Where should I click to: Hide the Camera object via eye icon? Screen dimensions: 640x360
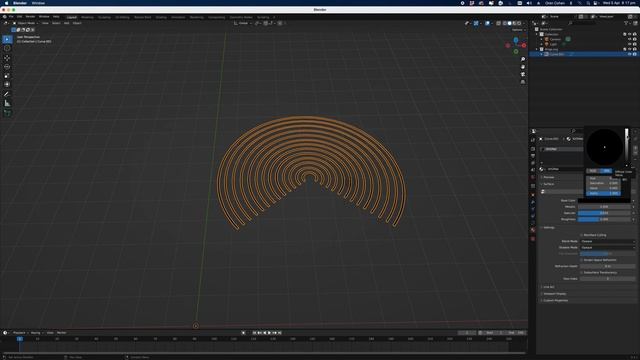629,39
